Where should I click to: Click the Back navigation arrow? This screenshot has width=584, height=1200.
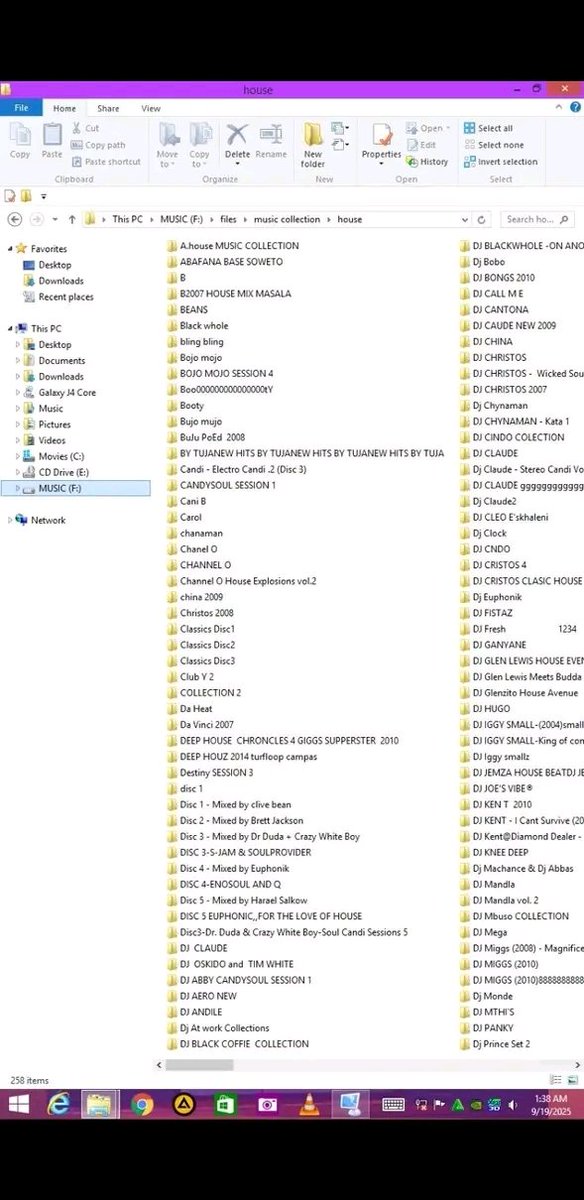(14, 219)
